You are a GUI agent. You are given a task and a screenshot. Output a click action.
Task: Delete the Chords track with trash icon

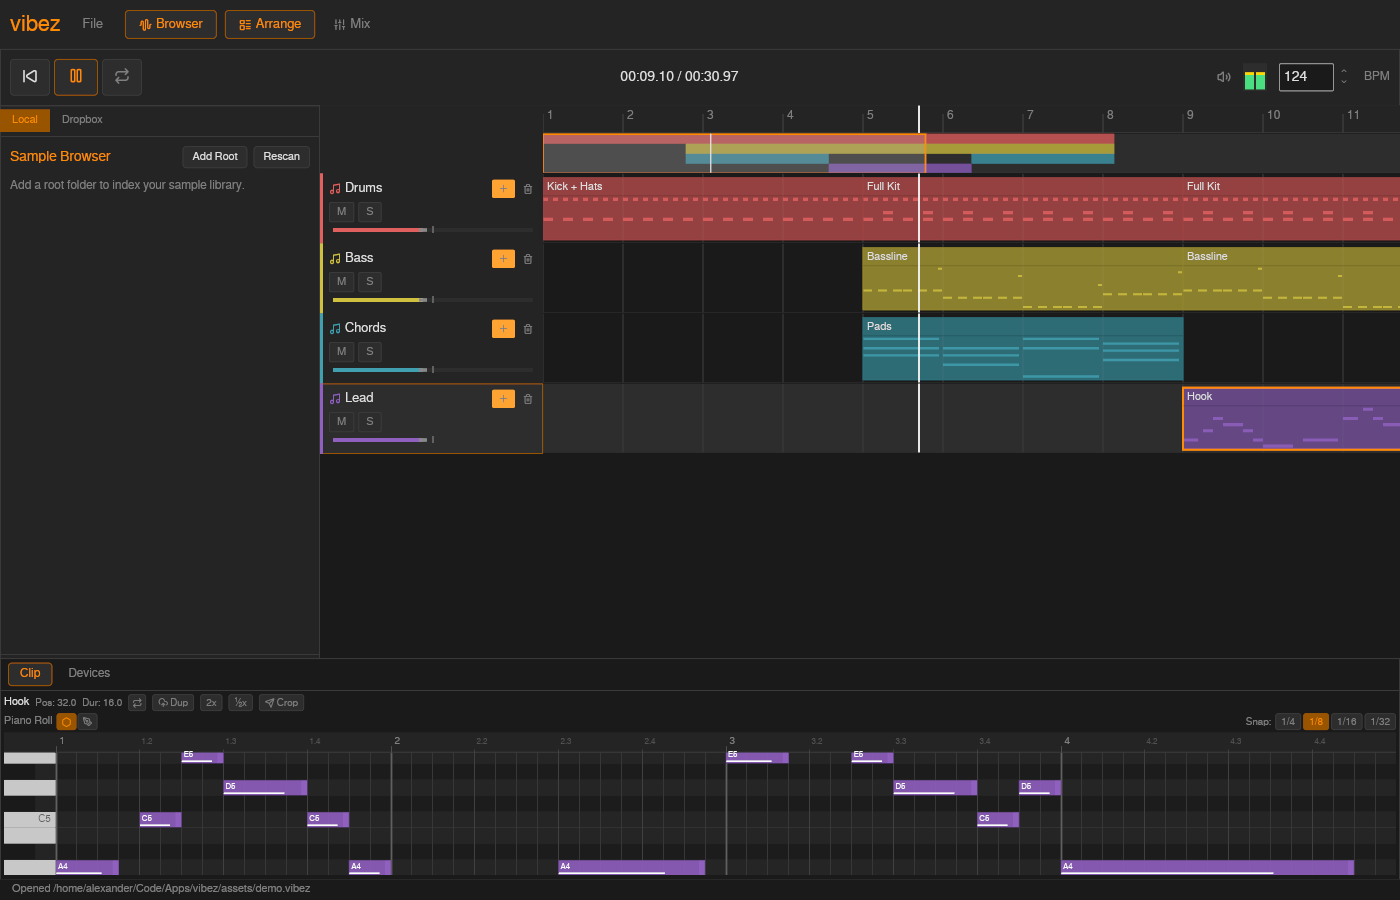click(528, 329)
